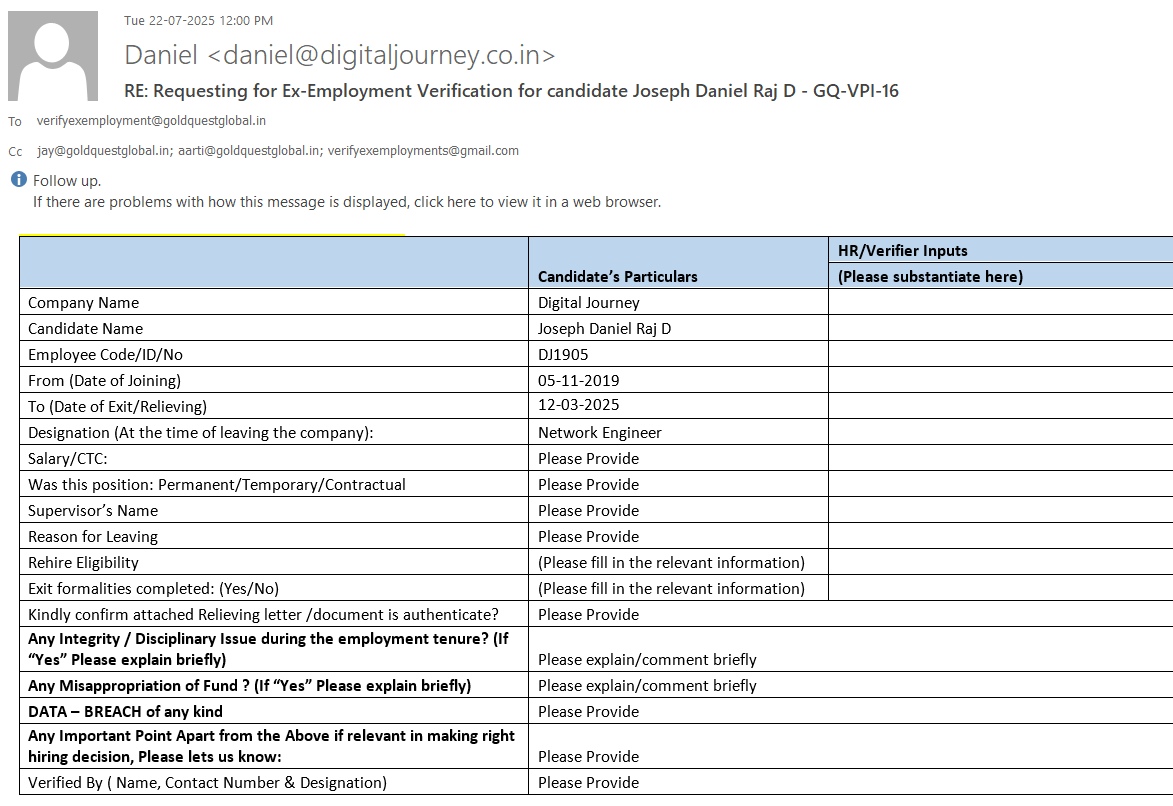This screenshot has height=806, width=1173.
Task: Click Please Provide in the Relieving letter row
Action: (x=589, y=614)
